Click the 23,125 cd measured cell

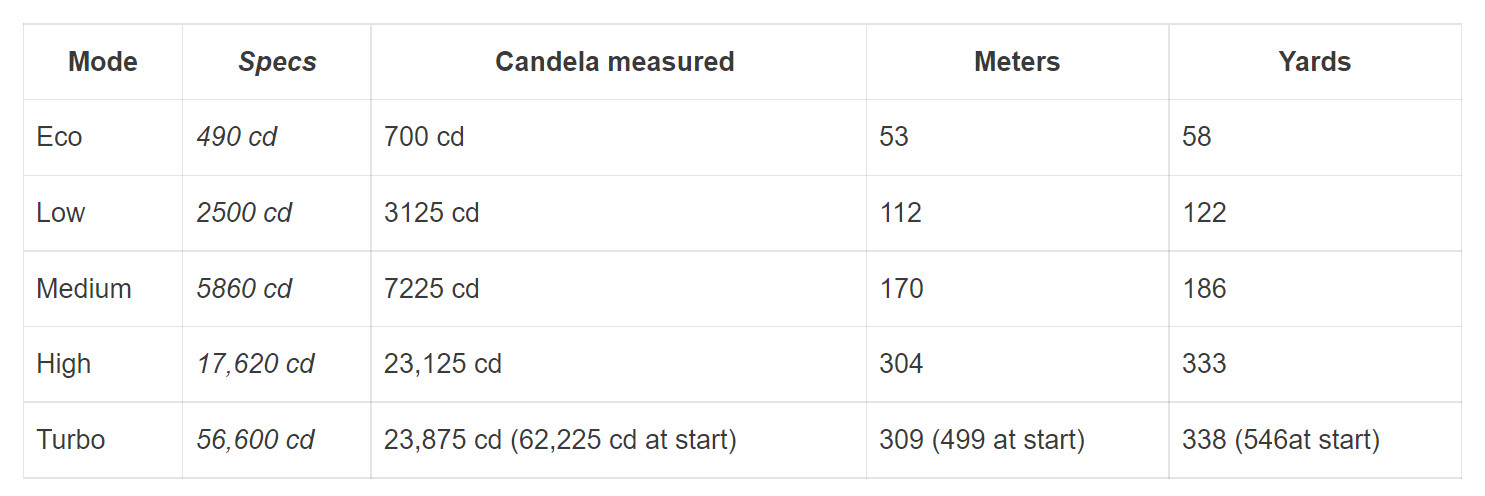pos(442,364)
